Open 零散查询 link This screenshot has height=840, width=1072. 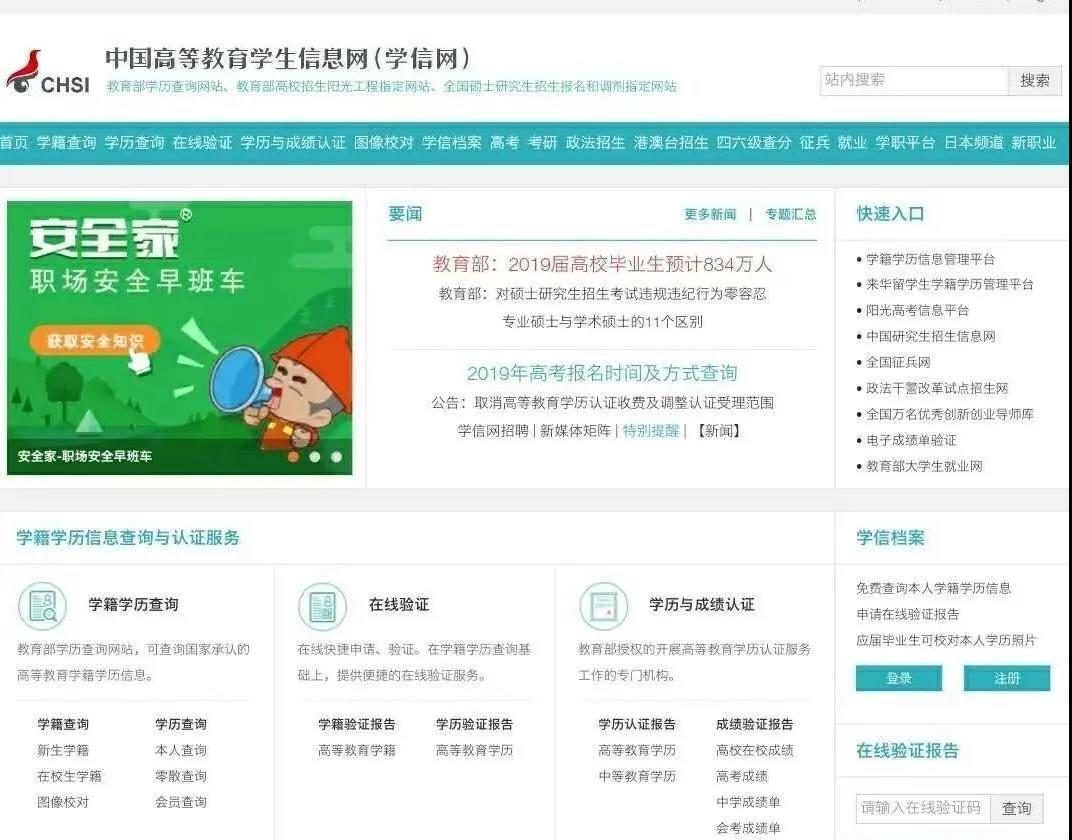click(x=181, y=776)
